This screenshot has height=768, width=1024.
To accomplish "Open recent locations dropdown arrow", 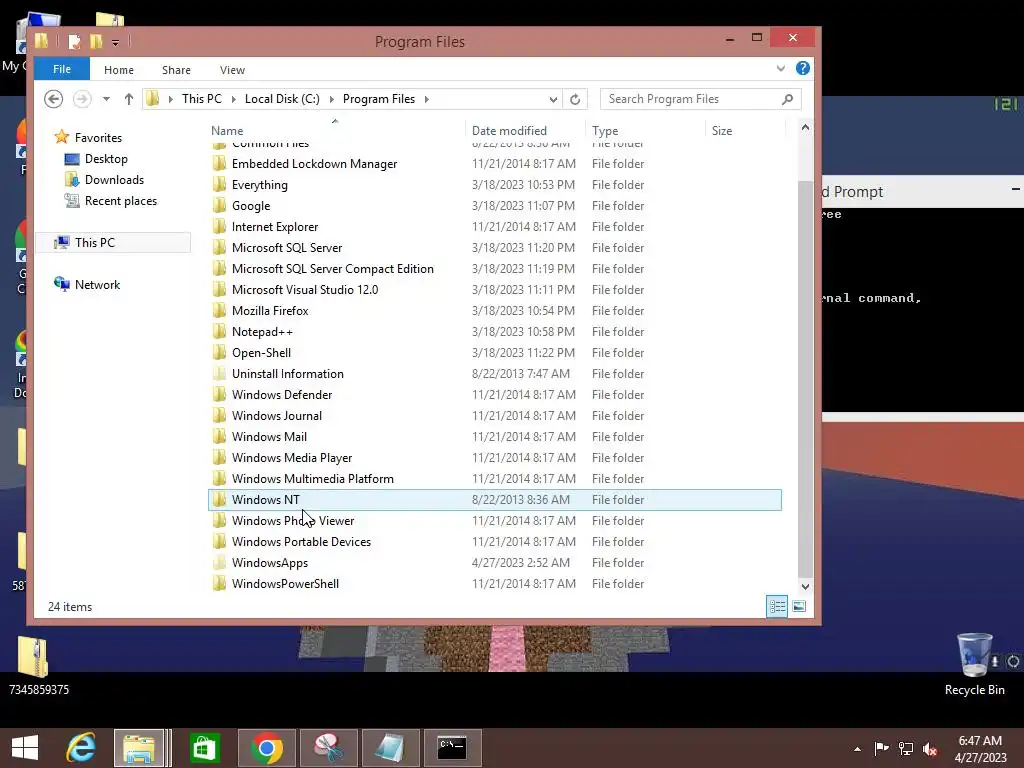I will tap(106, 99).
